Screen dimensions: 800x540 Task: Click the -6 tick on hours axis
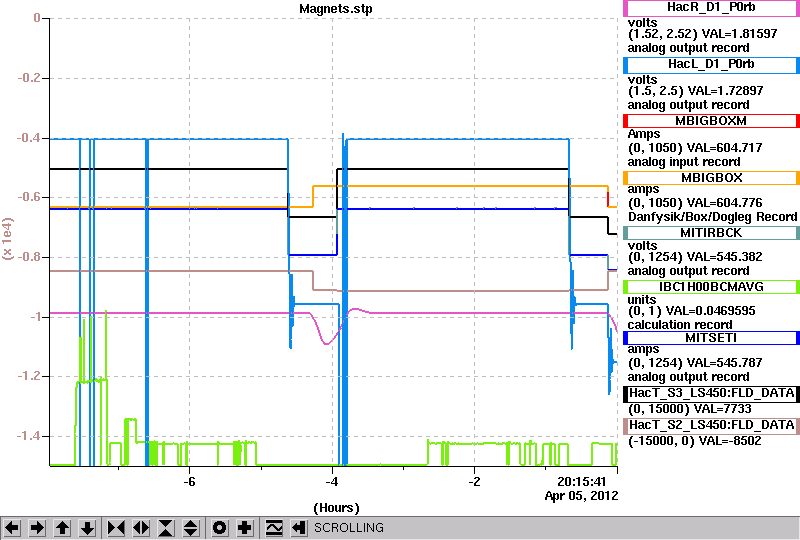tap(189, 482)
